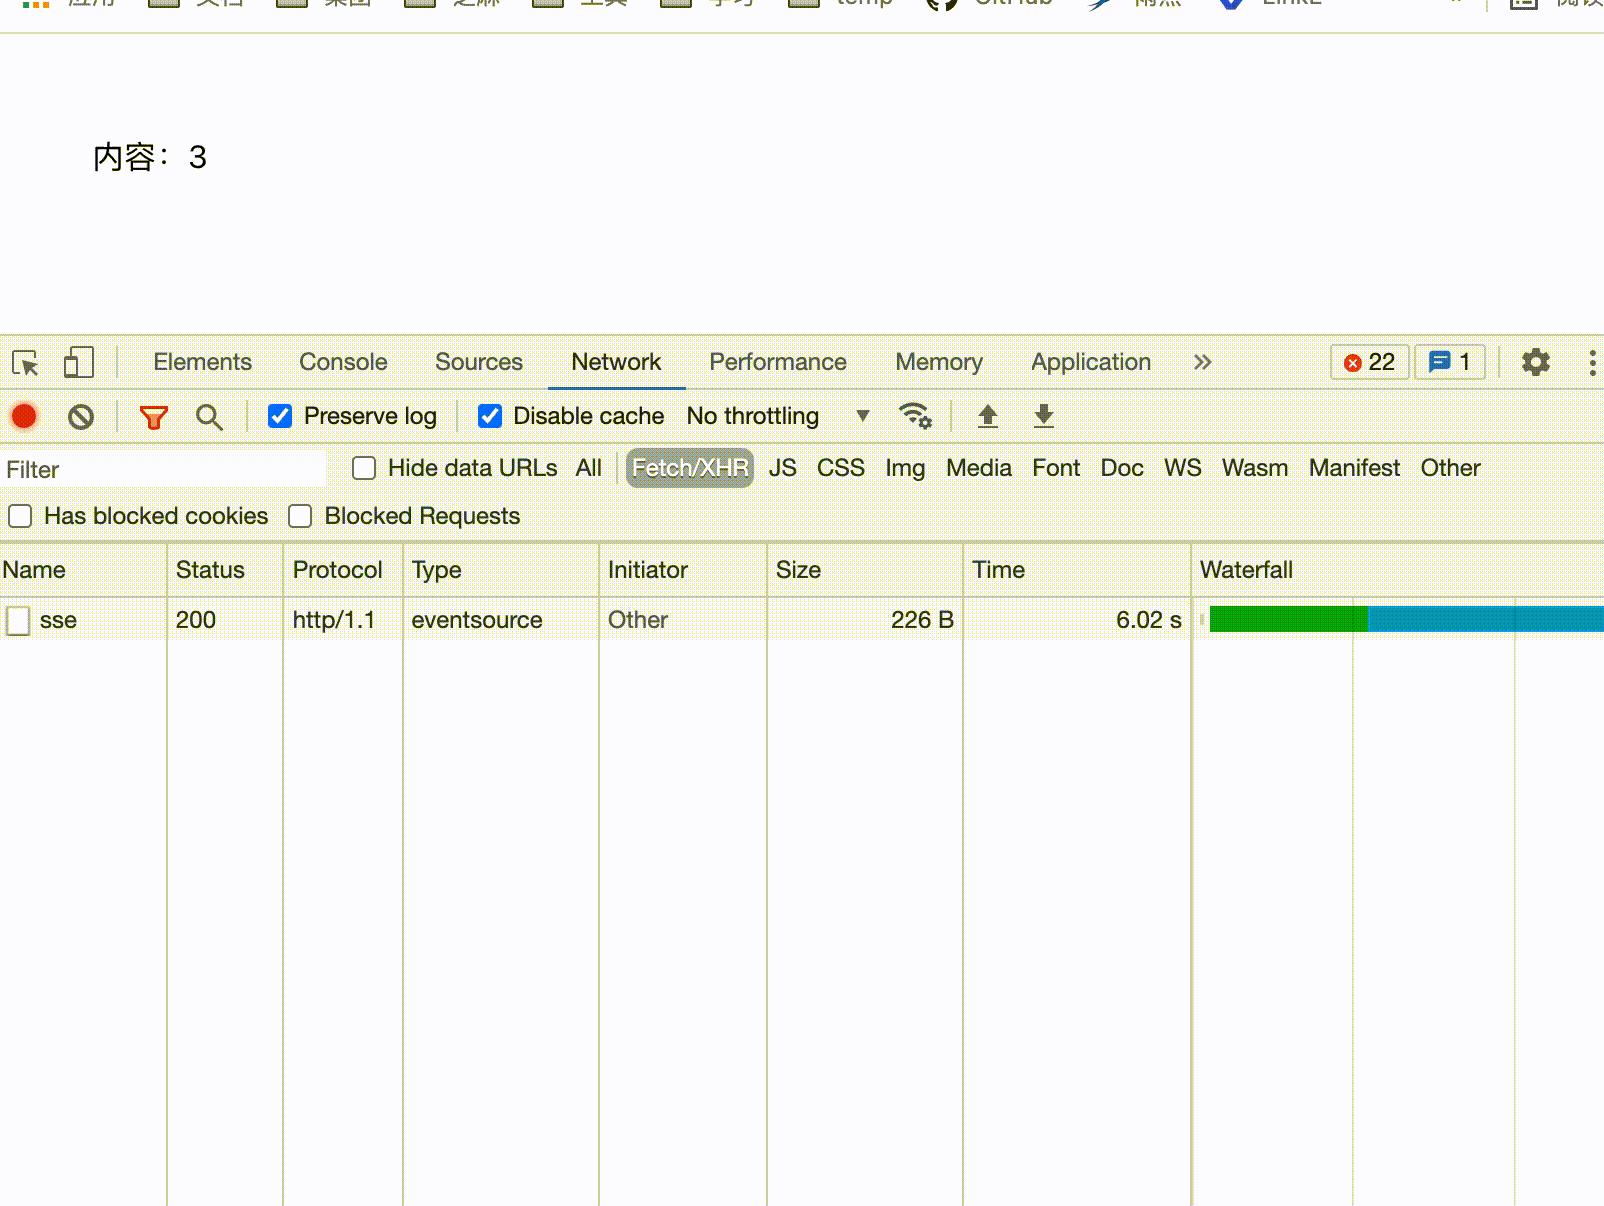The width and height of the screenshot is (1604, 1206).
Task: Uncheck Disable cache checkbox
Action: 490,416
